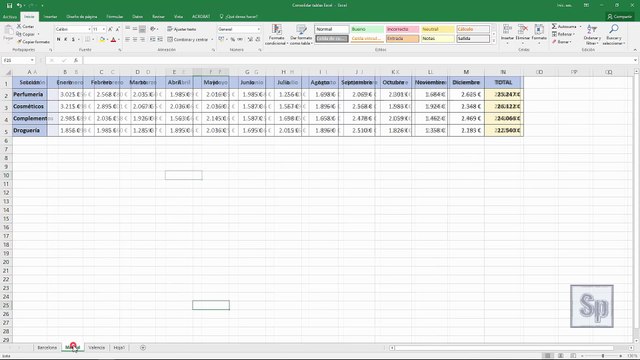Decrease font size button

click(118, 29)
